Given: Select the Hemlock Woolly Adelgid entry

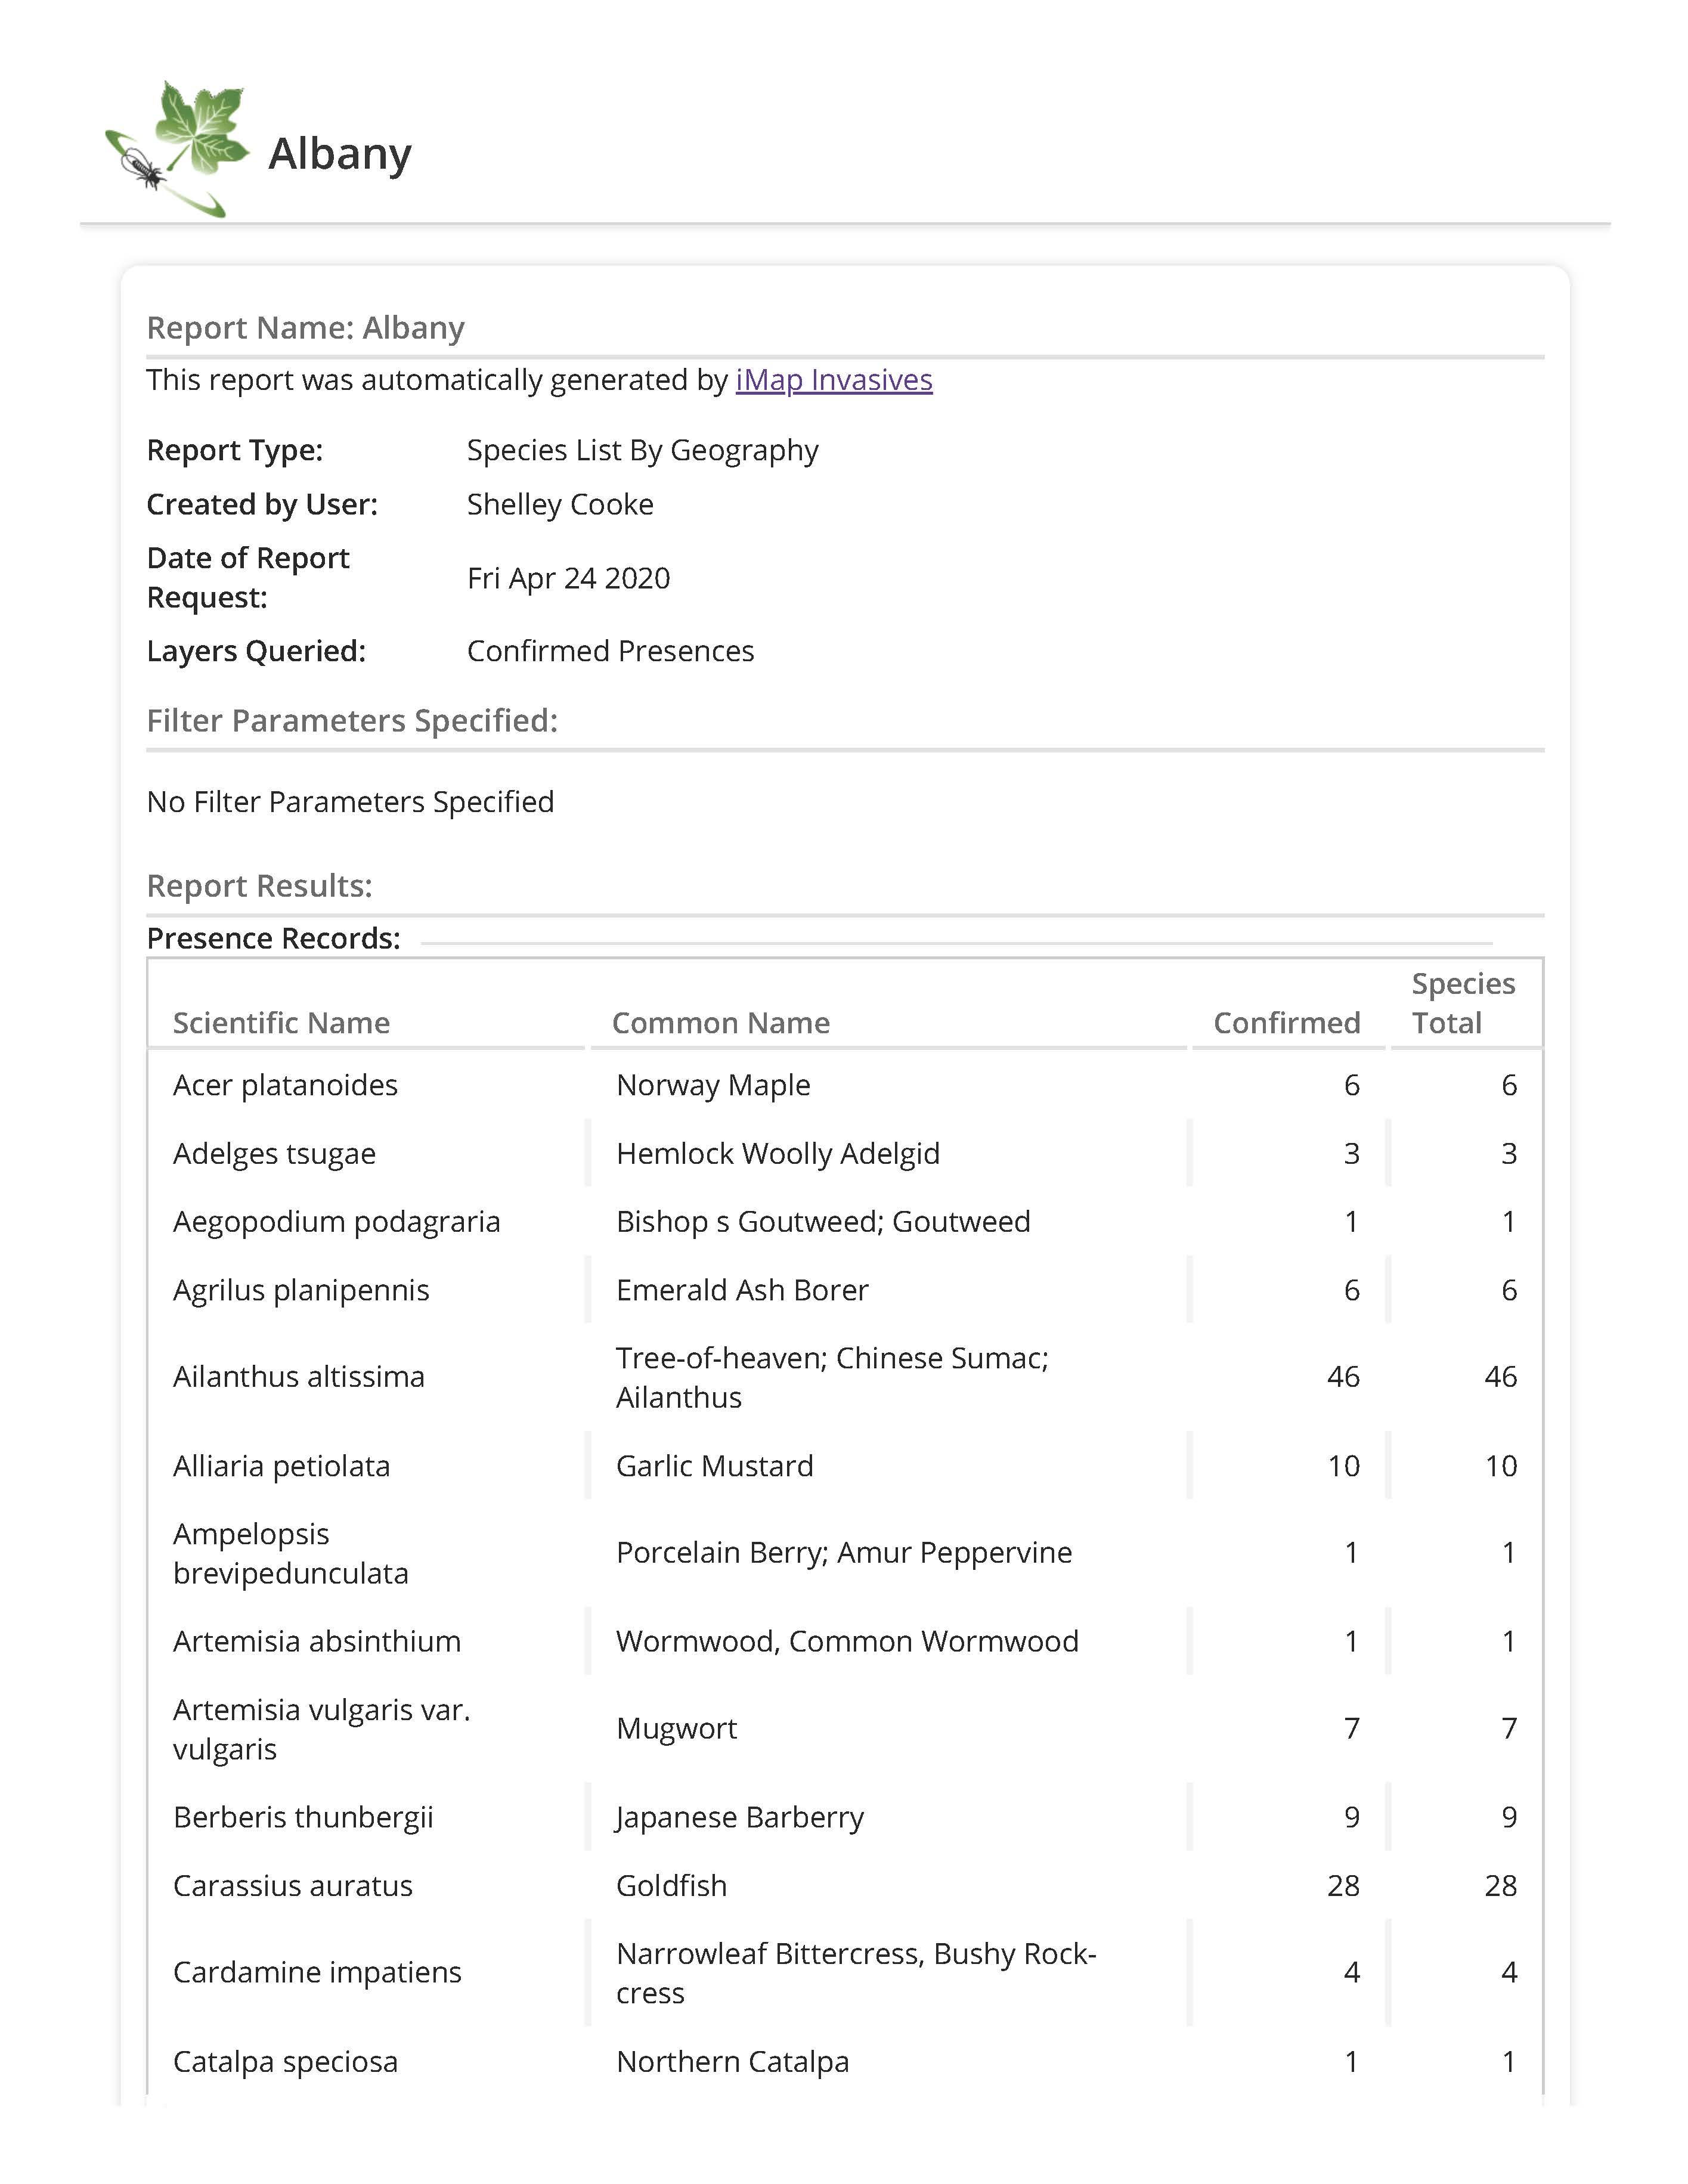Looking at the screenshot, I should click(777, 1153).
